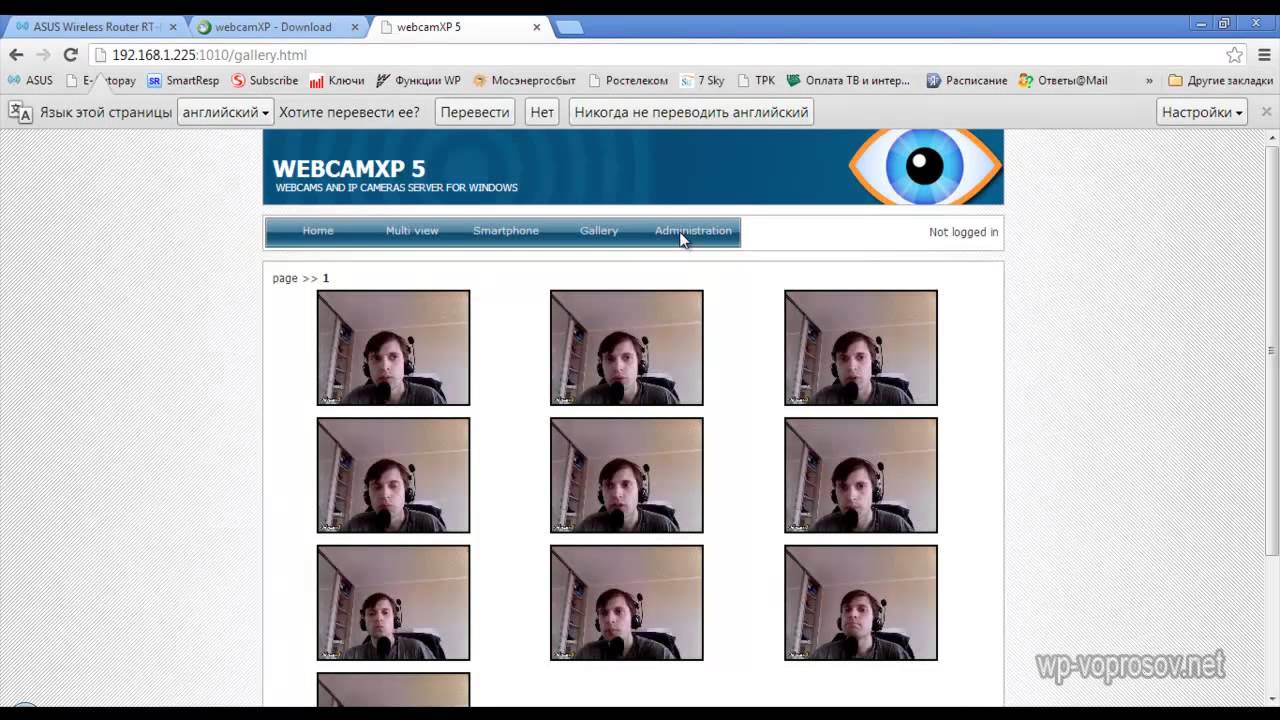Image resolution: width=1280 pixels, height=720 pixels.
Task: Open a new browser tab
Action: click(569, 27)
